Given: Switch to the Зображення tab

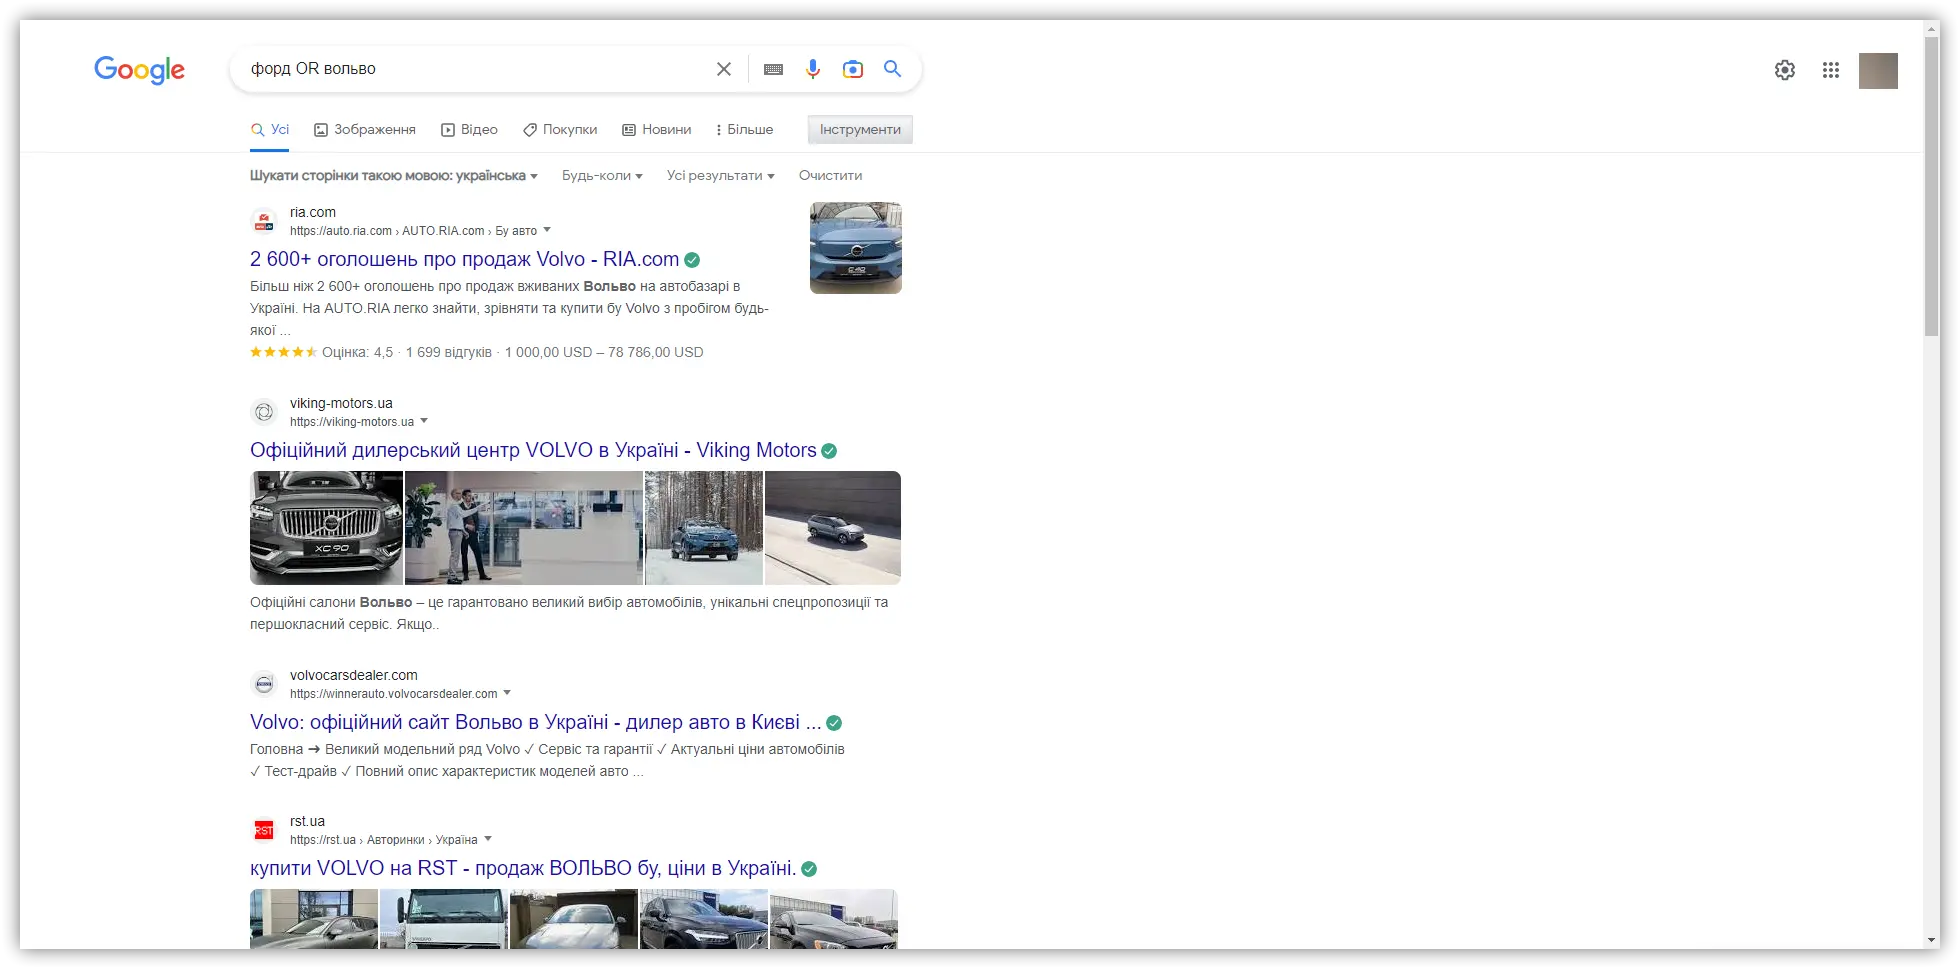Looking at the screenshot, I should (x=365, y=130).
